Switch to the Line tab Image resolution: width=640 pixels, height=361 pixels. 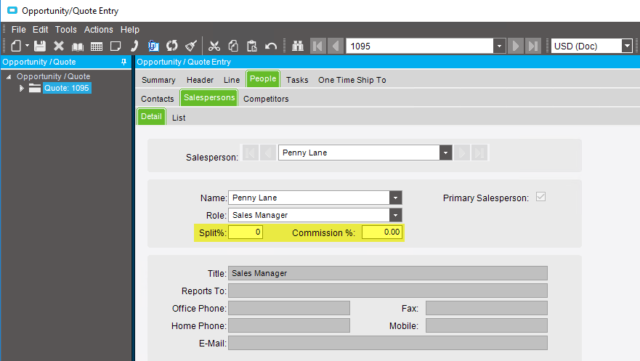[x=231, y=80]
